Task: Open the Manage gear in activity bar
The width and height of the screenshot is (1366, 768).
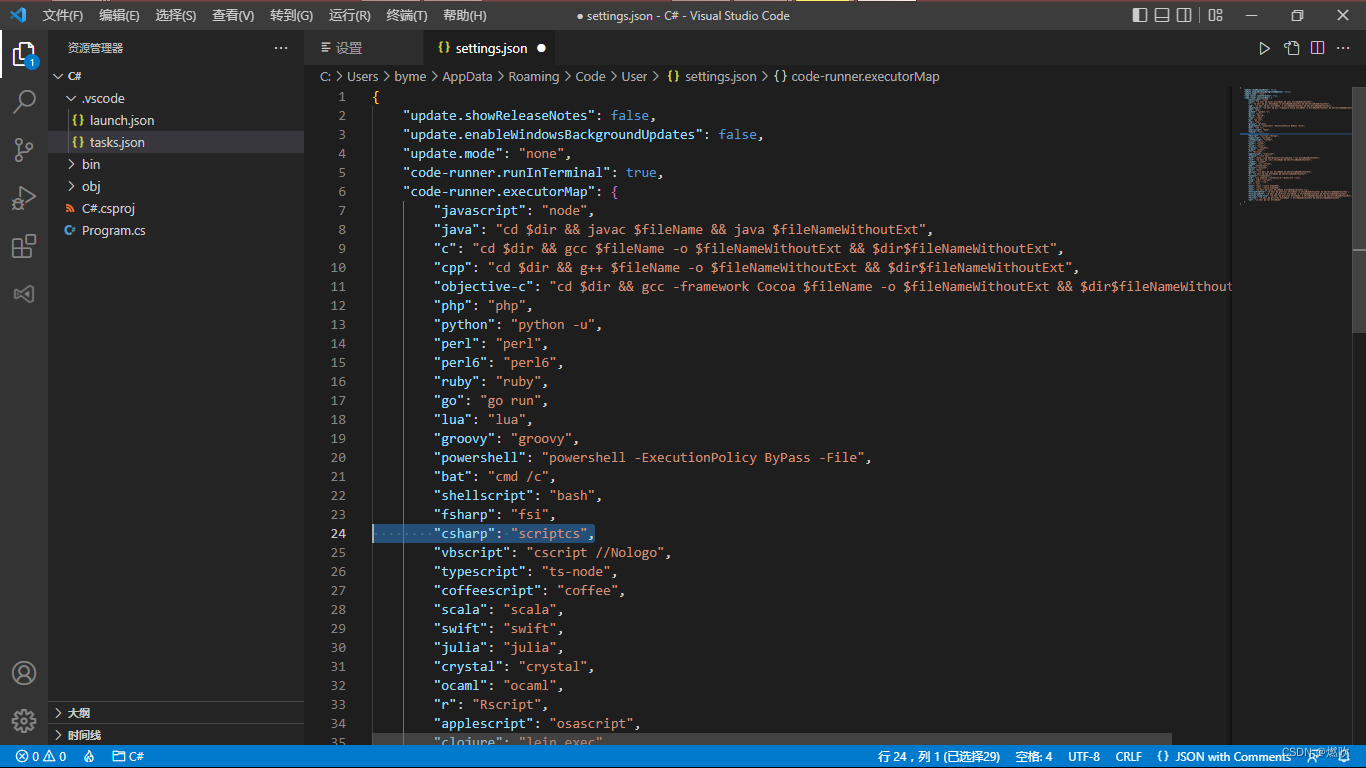Action: click(x=24, y=720)
